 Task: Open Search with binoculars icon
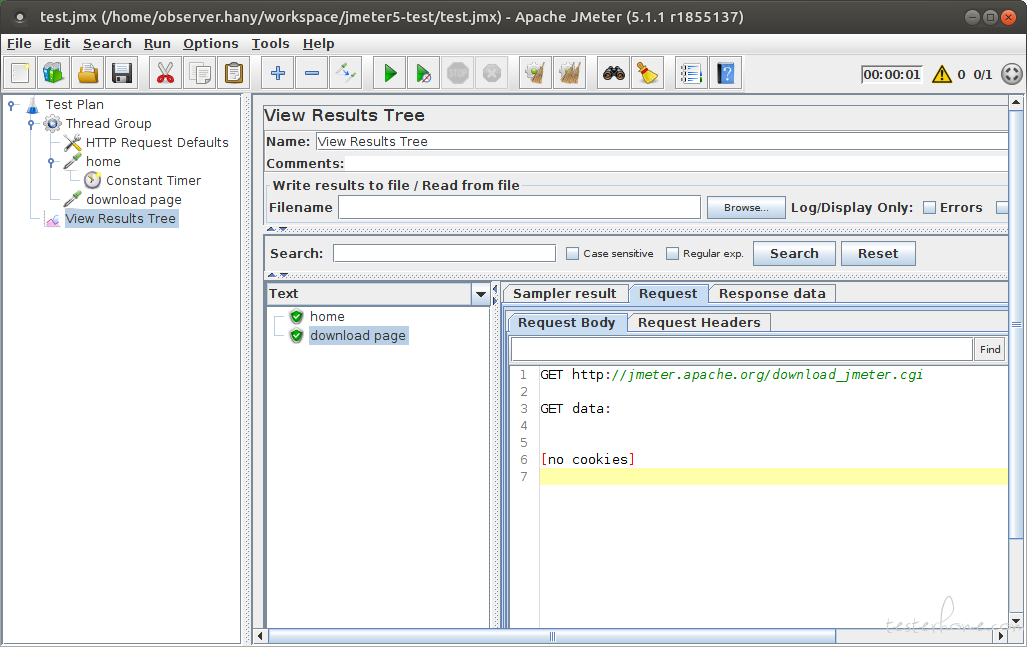(614, 73)
